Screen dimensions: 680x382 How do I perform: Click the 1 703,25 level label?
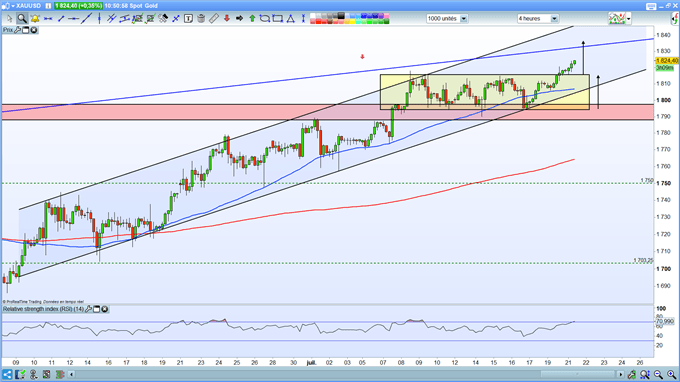click(x=643, y=260)
